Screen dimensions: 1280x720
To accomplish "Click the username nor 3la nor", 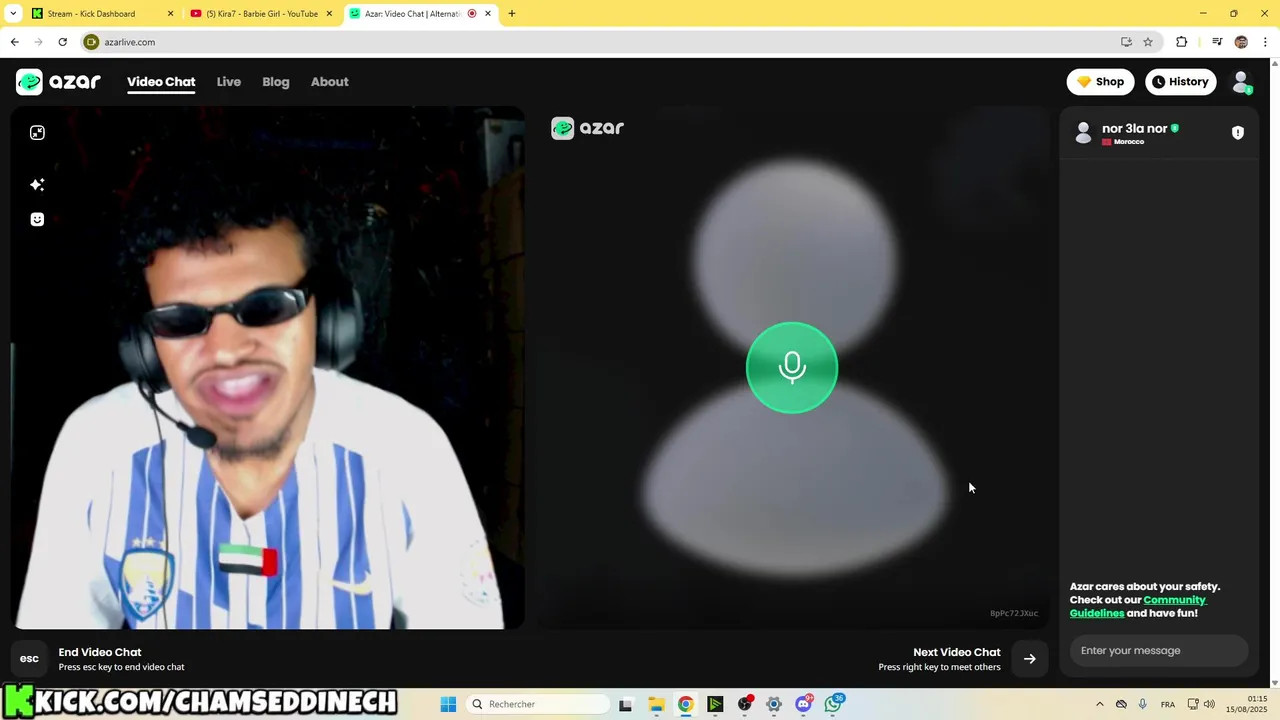I will pos(1134,128).
